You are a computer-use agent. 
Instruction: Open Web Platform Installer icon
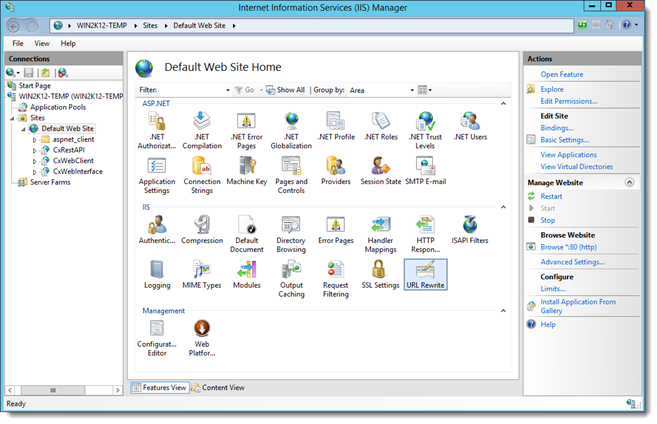tap(202, 337)
